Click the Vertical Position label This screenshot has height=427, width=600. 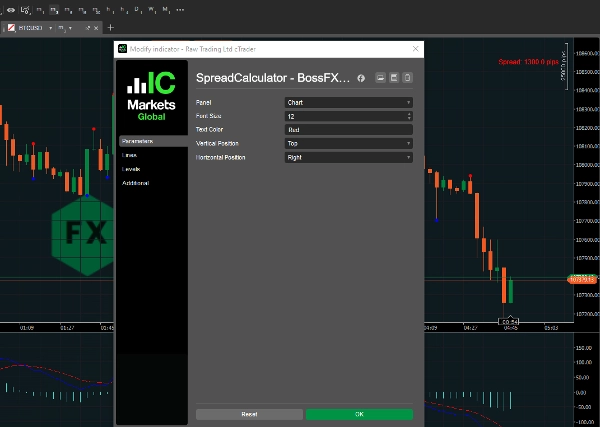tap(217, 143)
